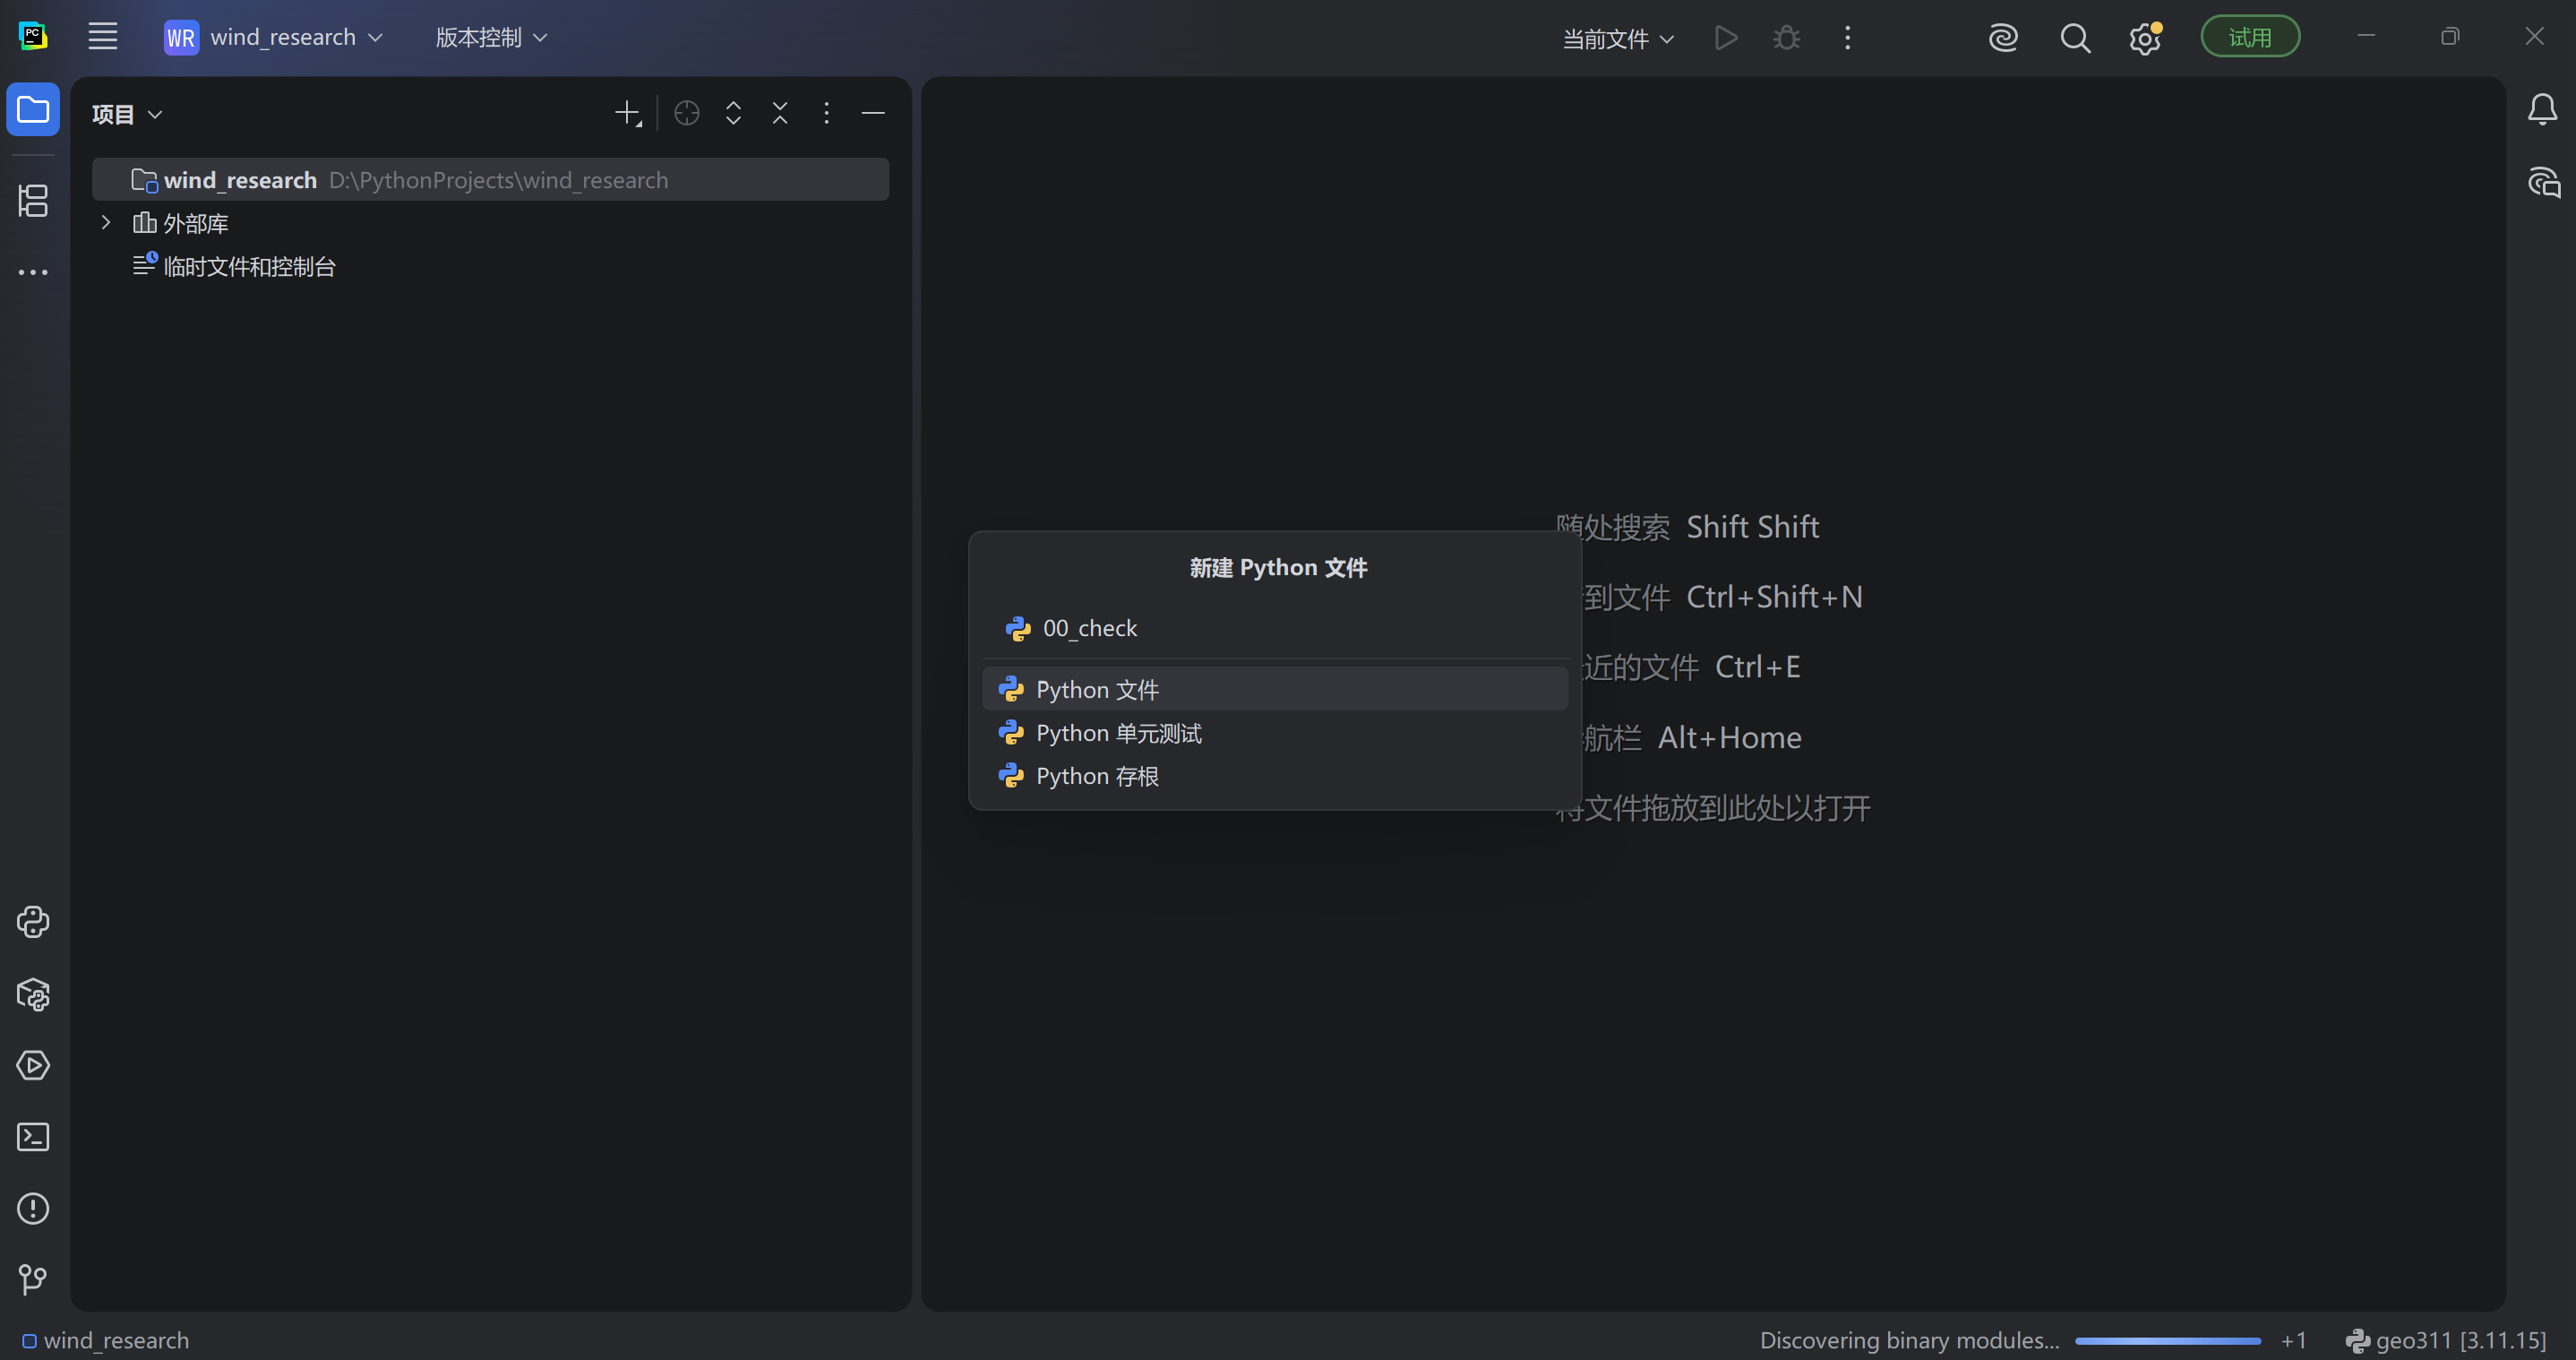Open the main hamburger menu
Screen dimensions: 2576x1360
(x=103, y=37)
